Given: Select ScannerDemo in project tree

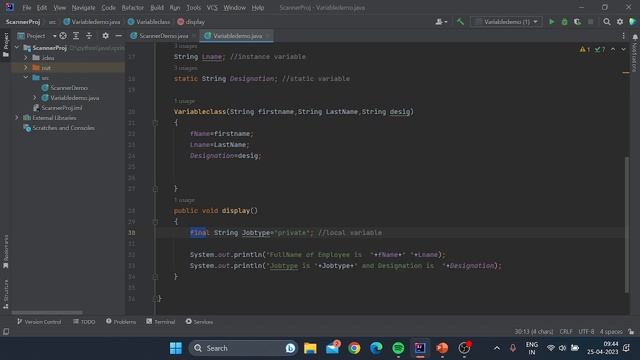Looking at the screenshot, I should coord(64,88).
